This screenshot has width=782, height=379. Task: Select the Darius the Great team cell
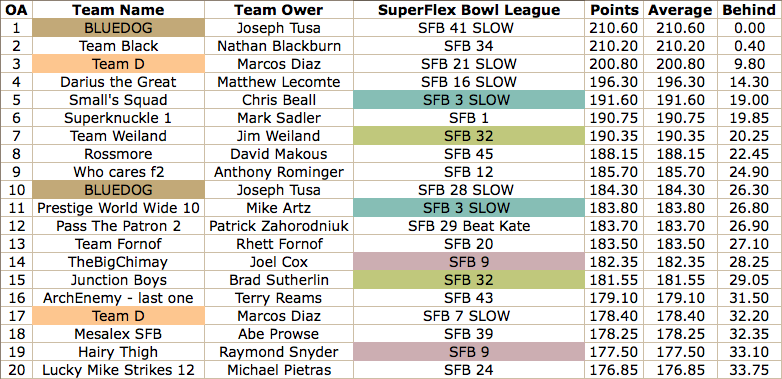[x=118, y=82]
